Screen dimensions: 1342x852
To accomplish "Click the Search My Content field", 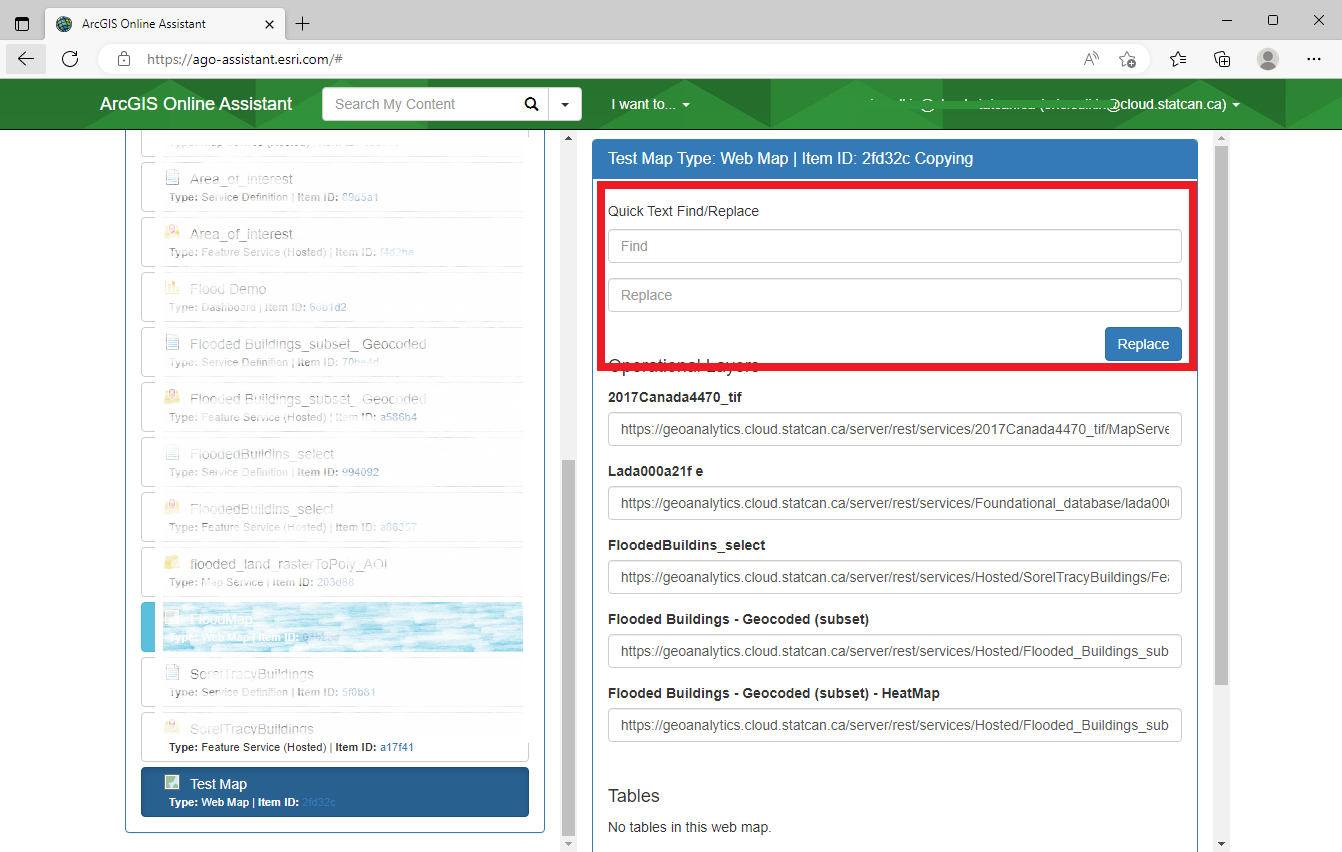I will click(419, 104).
